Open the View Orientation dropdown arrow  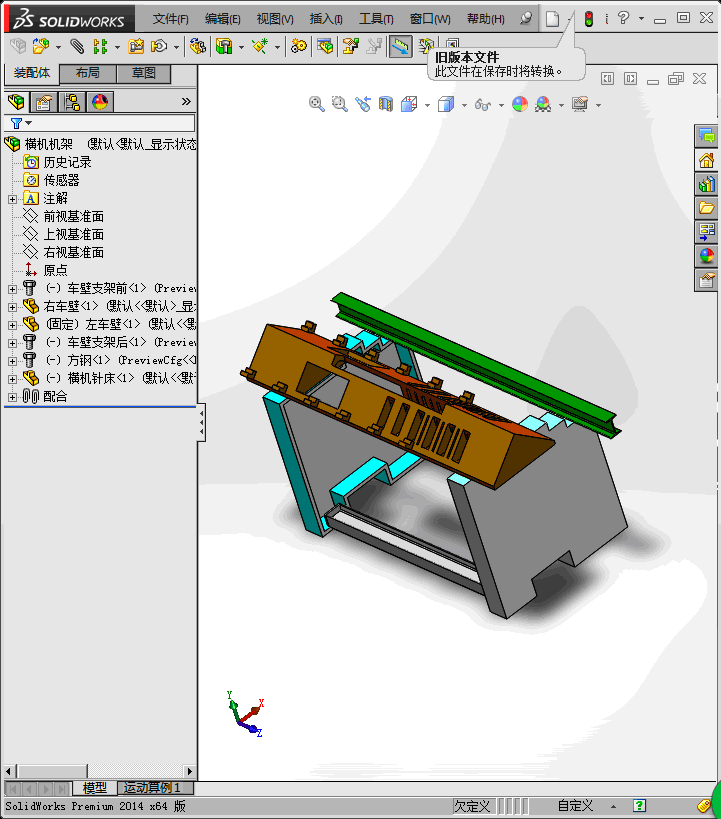(x=427, y=105)
